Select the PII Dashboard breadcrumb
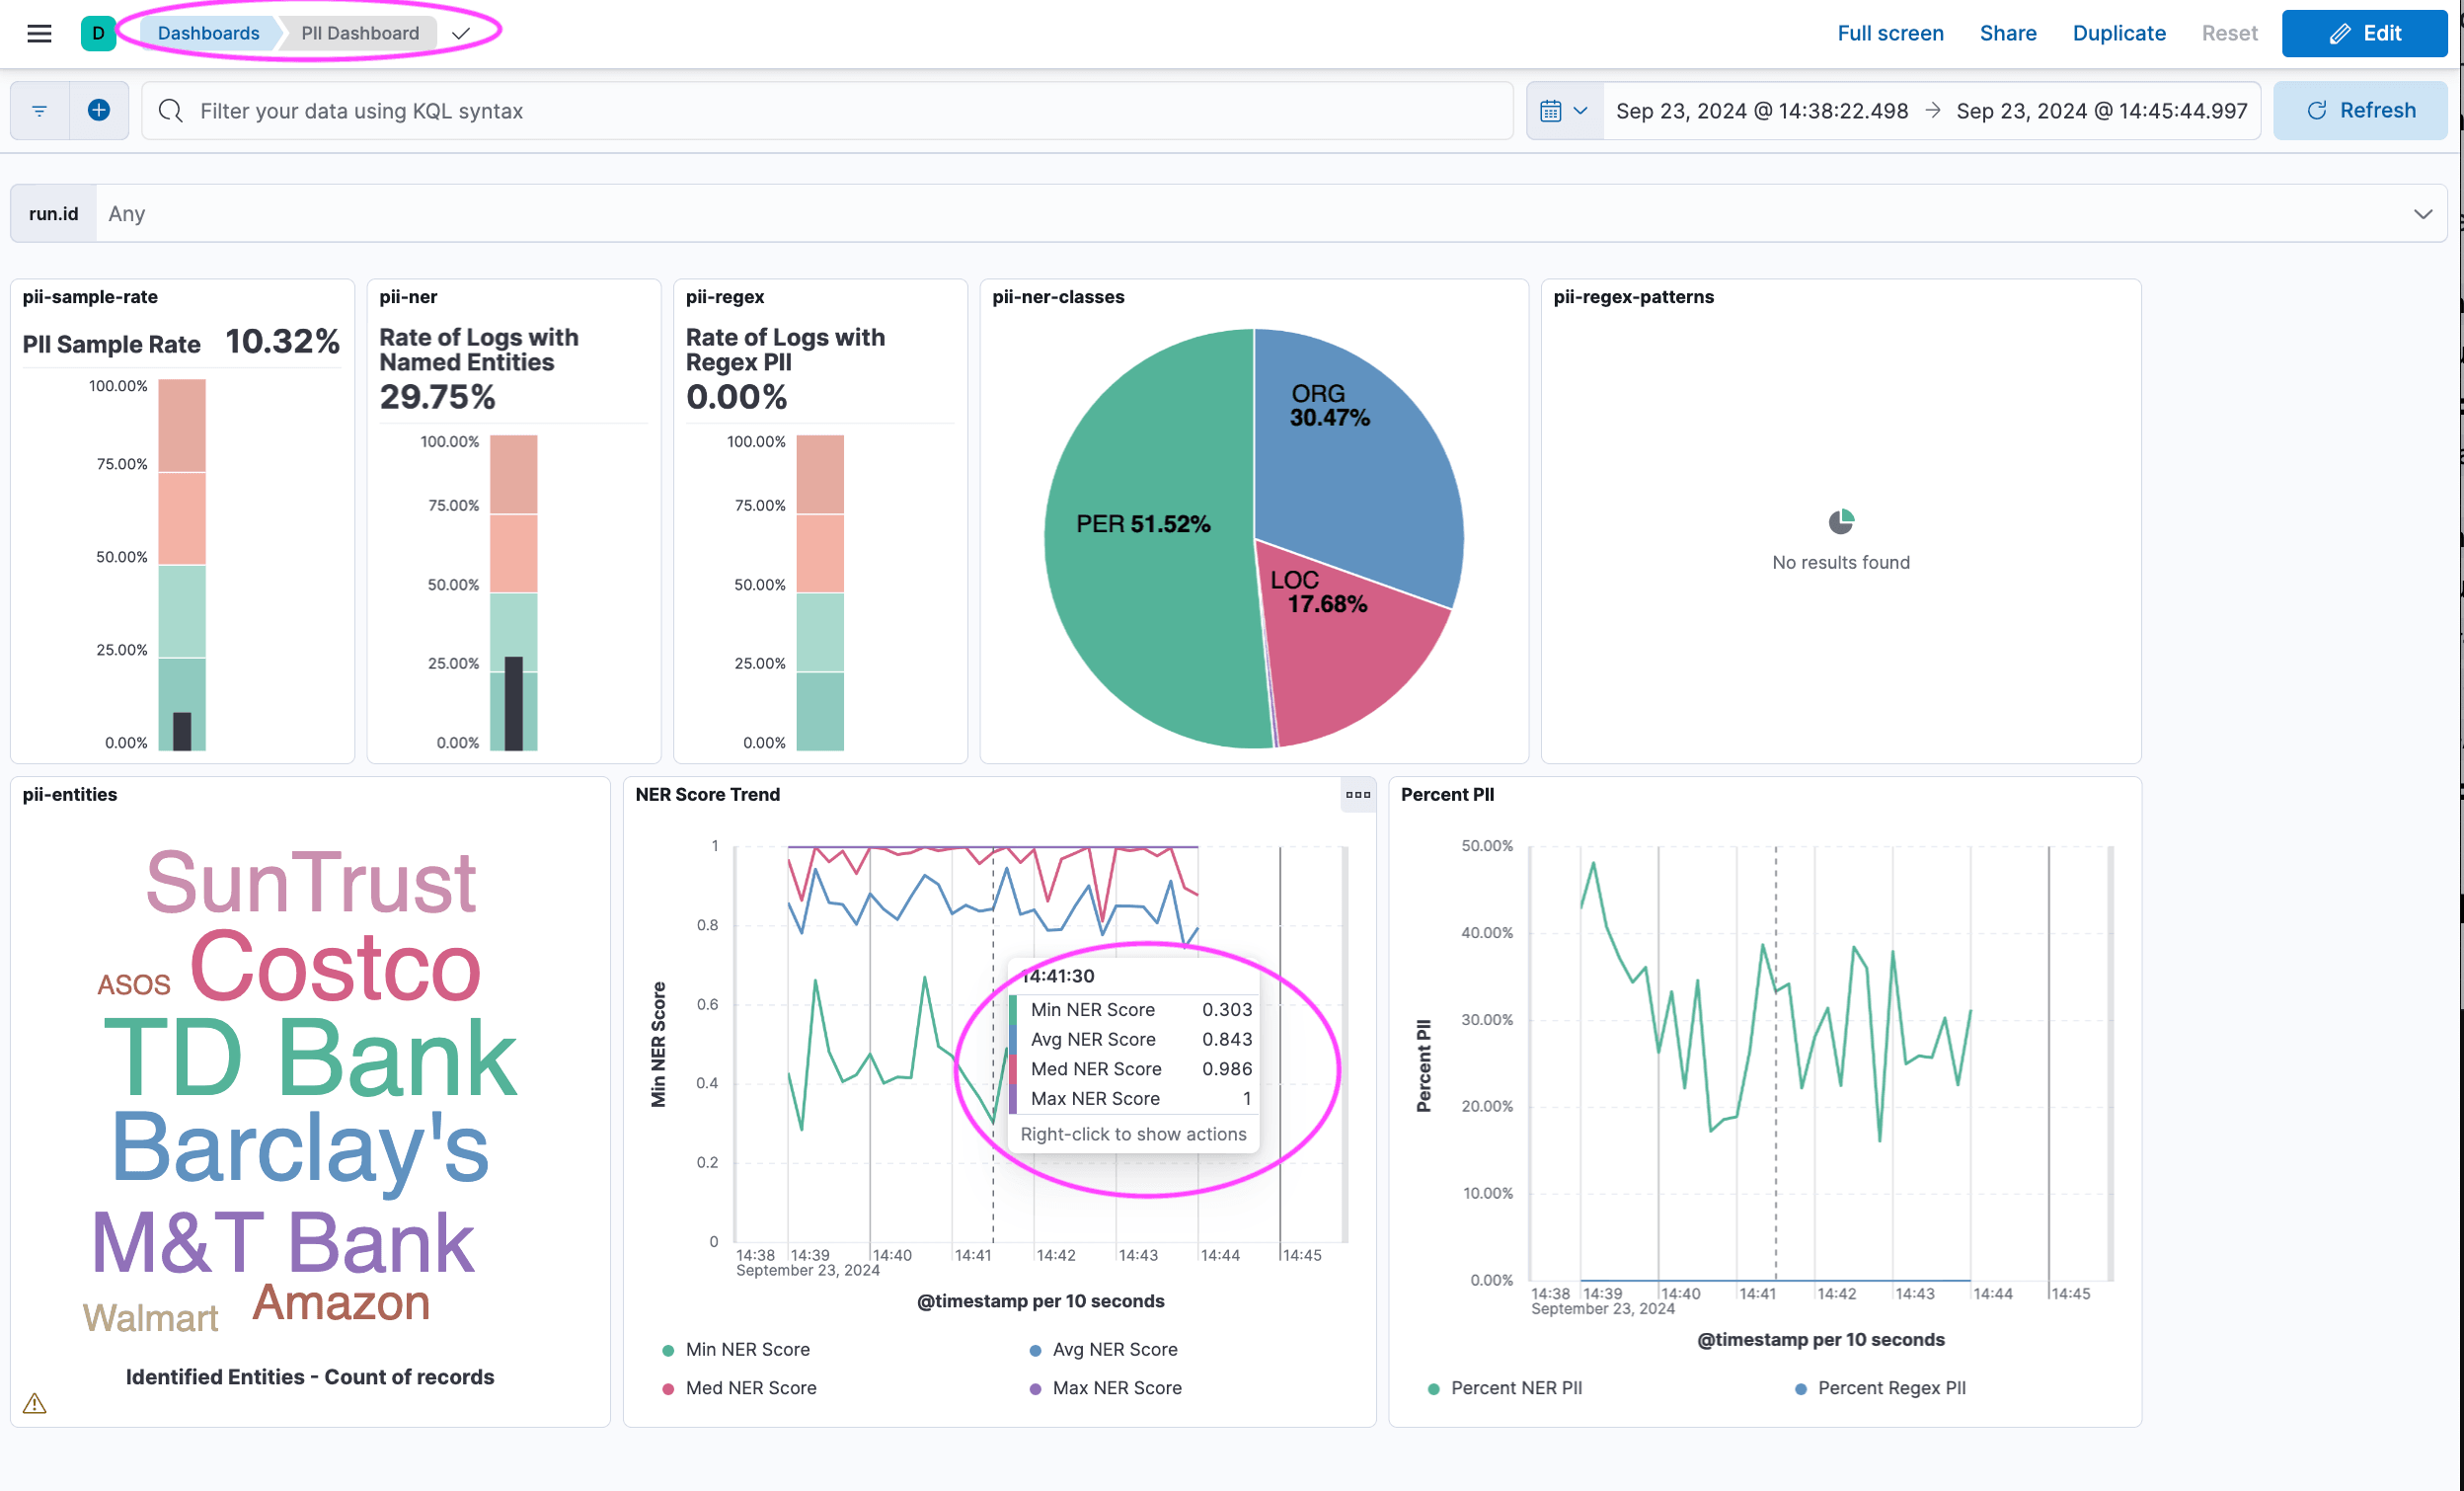 [358, 33]
